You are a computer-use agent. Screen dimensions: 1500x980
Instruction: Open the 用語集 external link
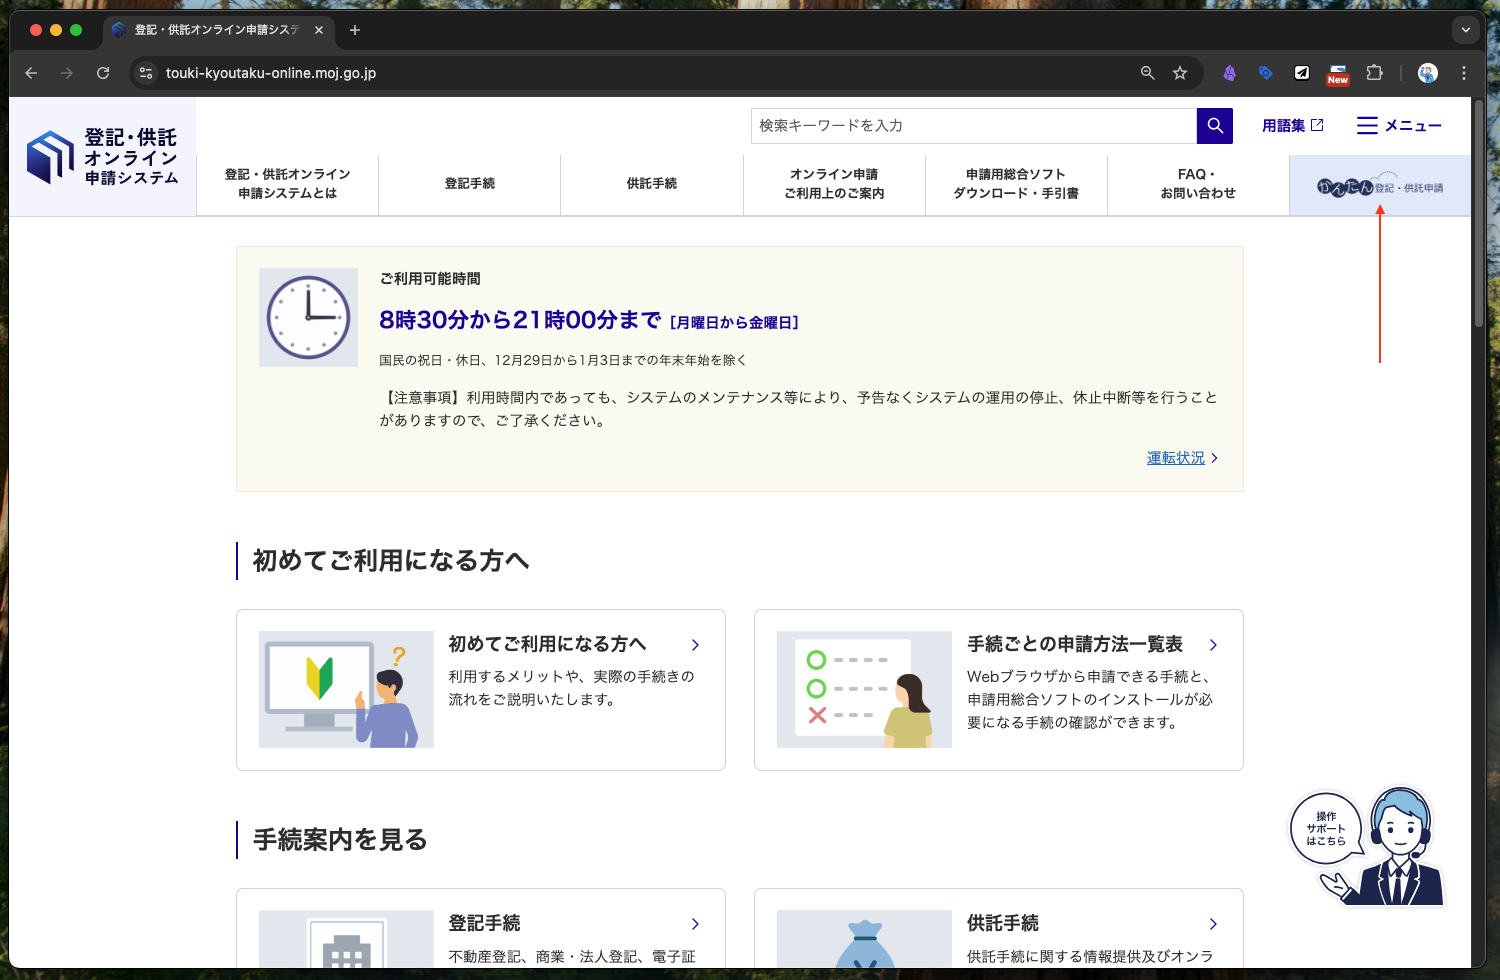click(x=1292, y=126)
